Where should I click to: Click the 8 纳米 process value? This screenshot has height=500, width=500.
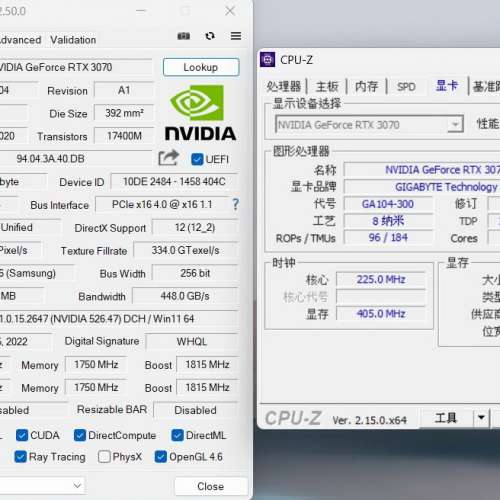(388, 221)
